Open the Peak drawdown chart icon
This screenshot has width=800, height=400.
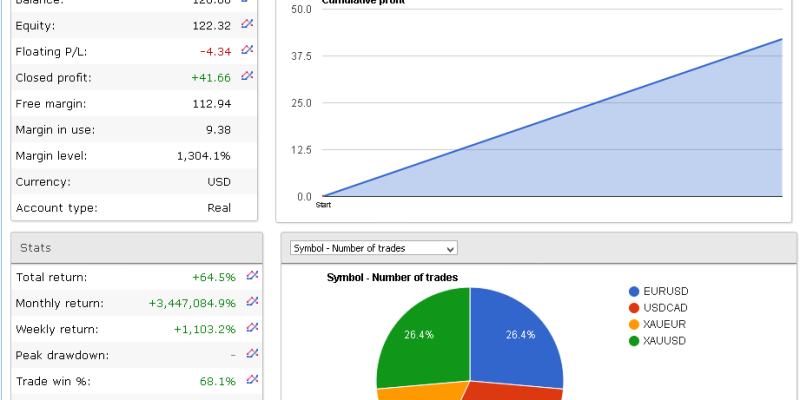coord(252,354)
